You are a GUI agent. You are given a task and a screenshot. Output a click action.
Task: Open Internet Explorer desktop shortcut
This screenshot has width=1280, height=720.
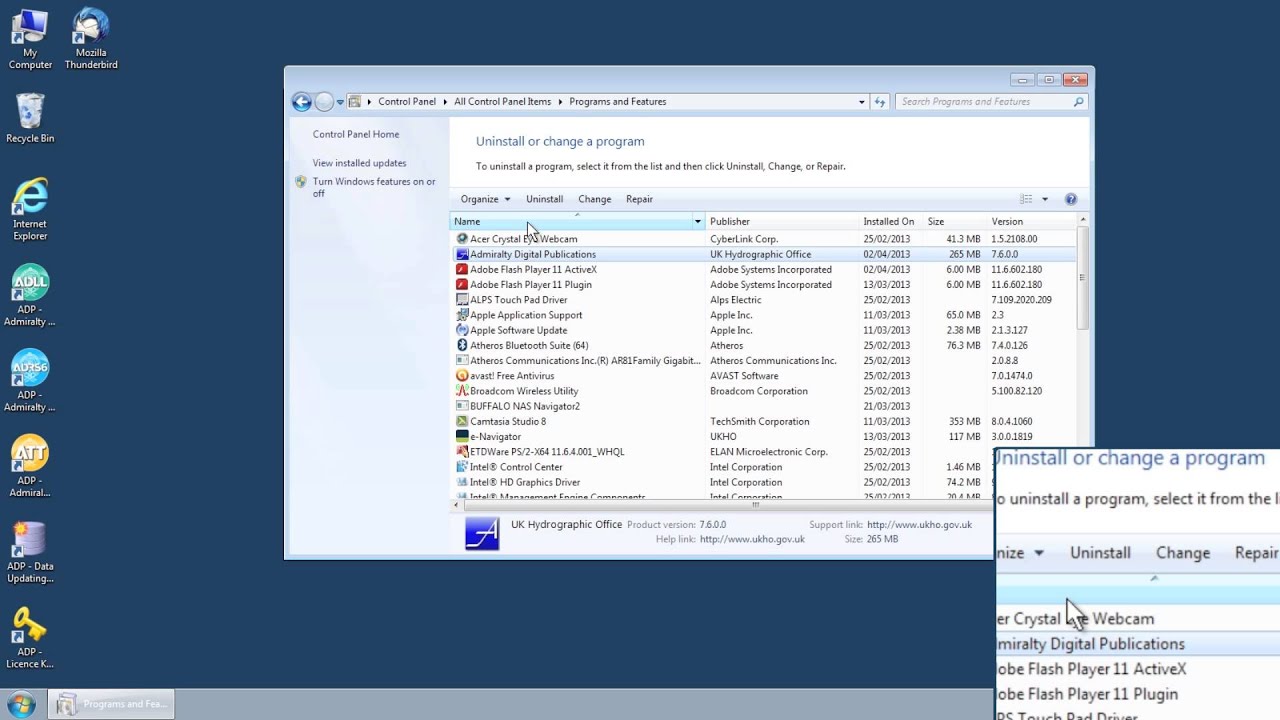click(x=30, y=210)
